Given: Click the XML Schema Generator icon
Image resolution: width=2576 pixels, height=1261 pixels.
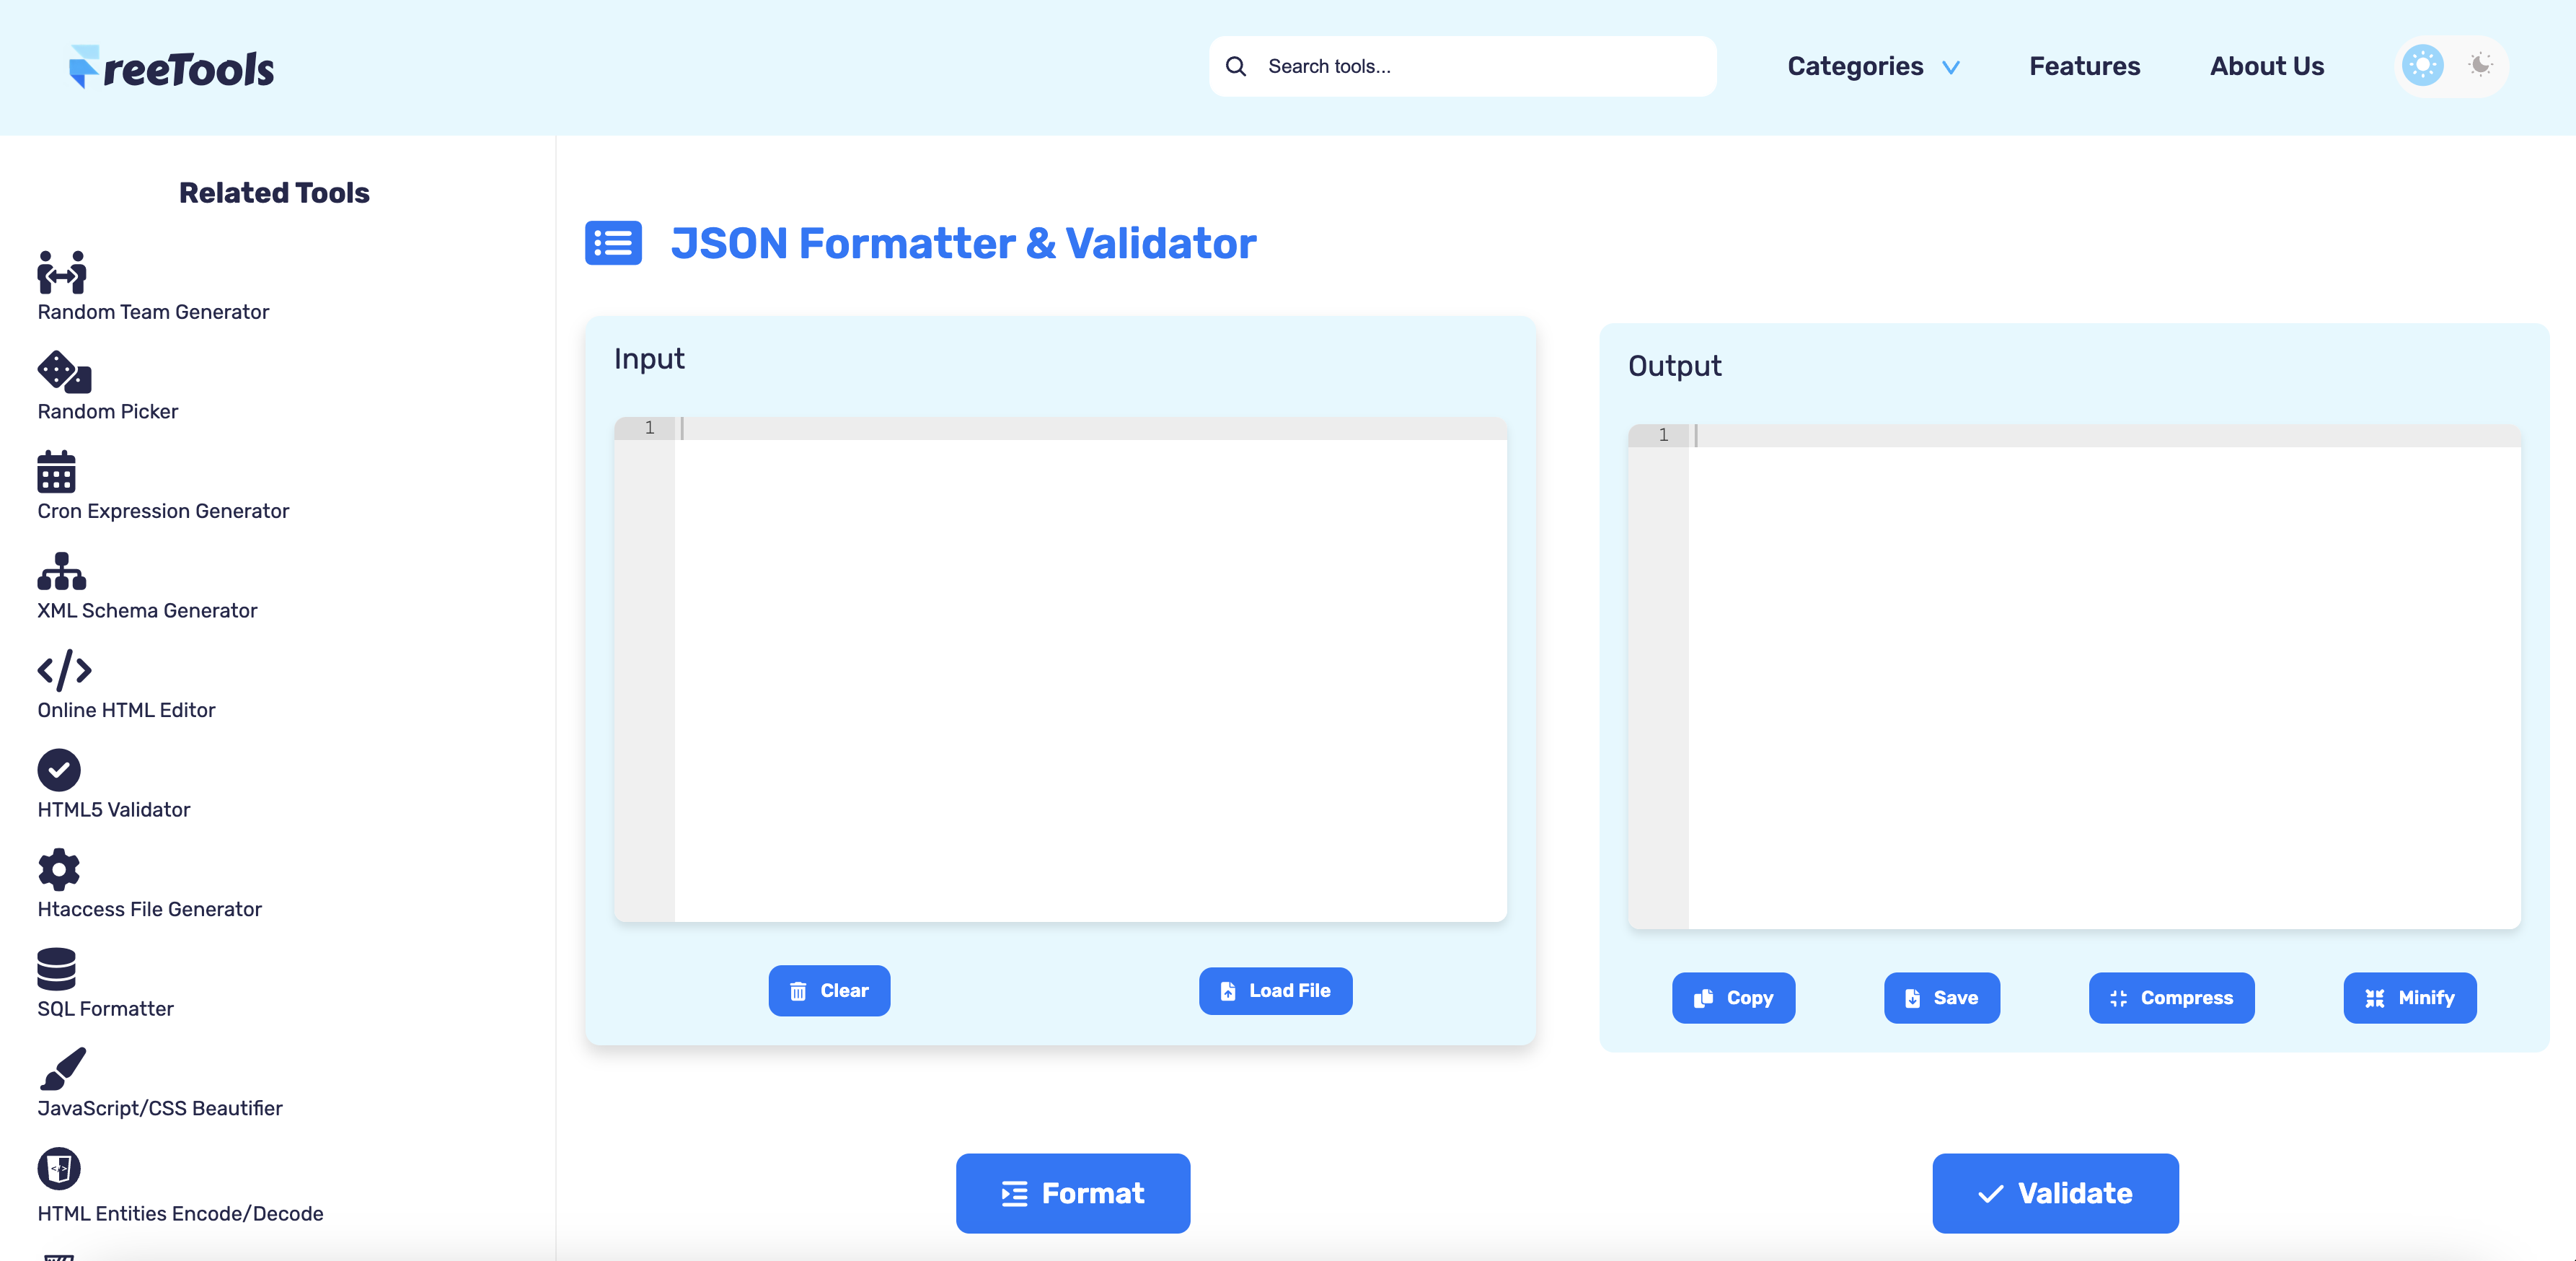Looking at the screenshot, I should coord(60,572).
